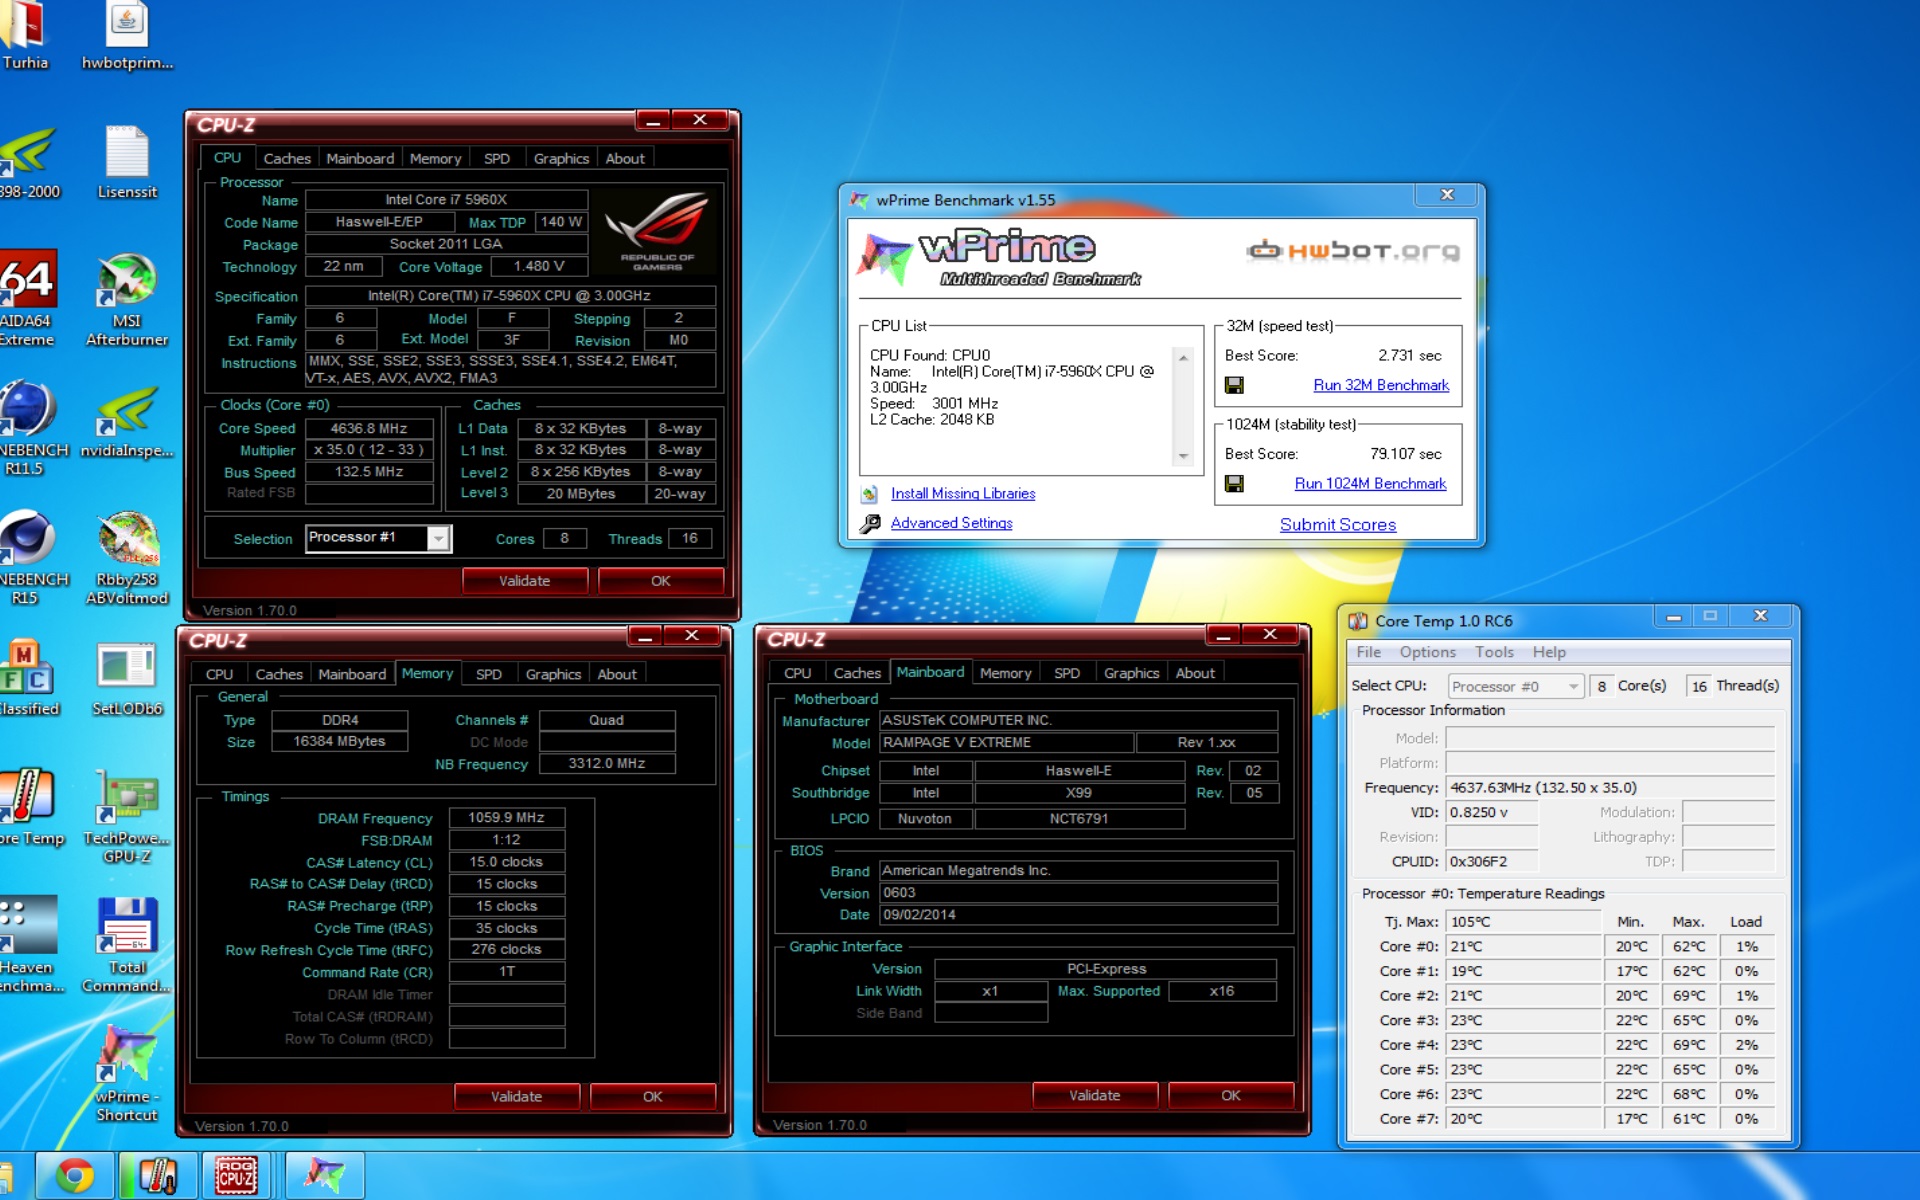Switch to Core Temp taskbar button
This screenshot has width=1920, height=1200.
tap(157, 1176)
